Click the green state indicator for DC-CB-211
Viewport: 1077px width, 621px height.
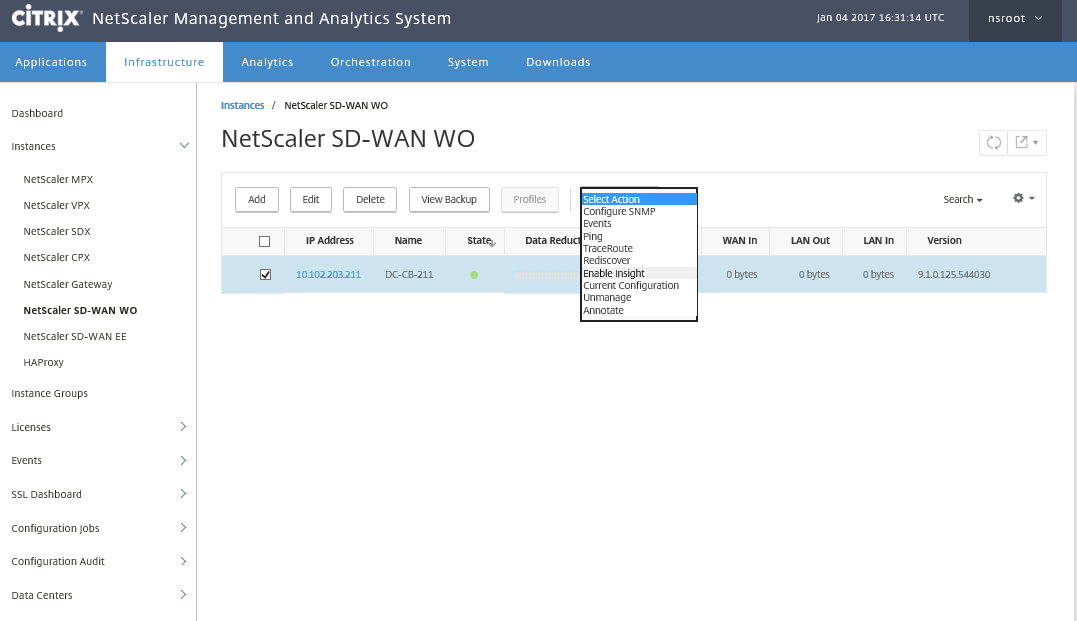(474, 275)
